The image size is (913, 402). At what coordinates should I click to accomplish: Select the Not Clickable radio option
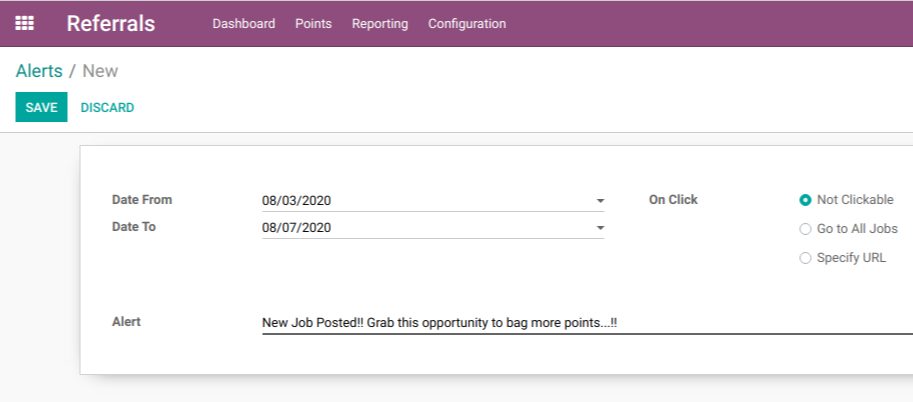805,200
